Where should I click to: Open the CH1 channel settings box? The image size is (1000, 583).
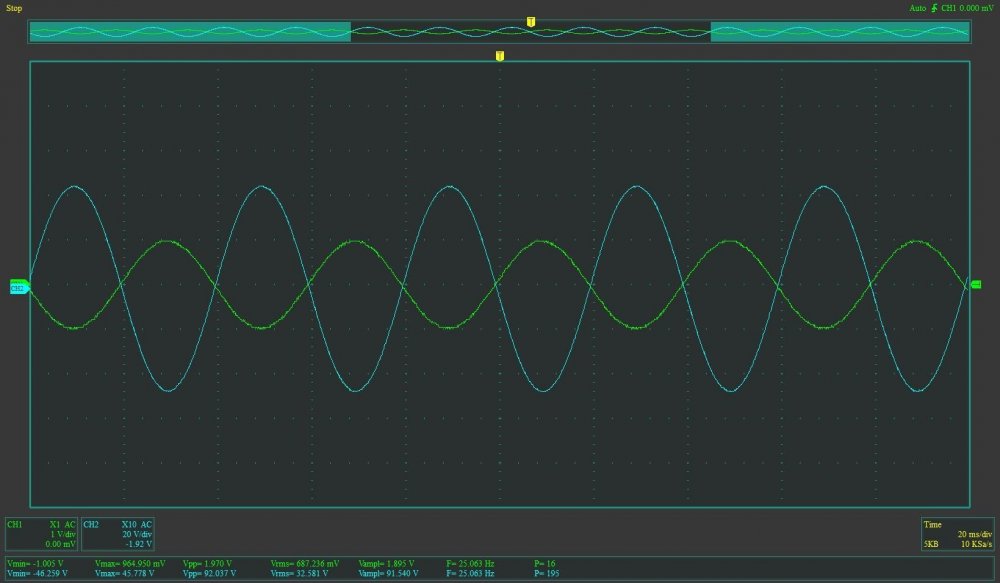pos(41,534)
